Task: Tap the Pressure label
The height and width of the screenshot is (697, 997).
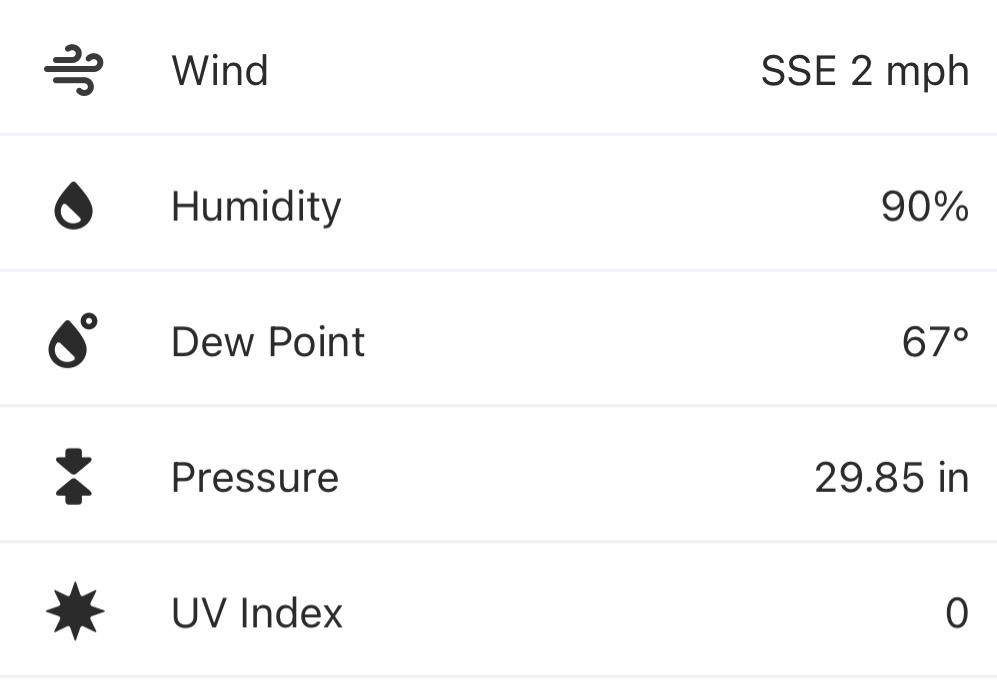Action: point(255,477)
